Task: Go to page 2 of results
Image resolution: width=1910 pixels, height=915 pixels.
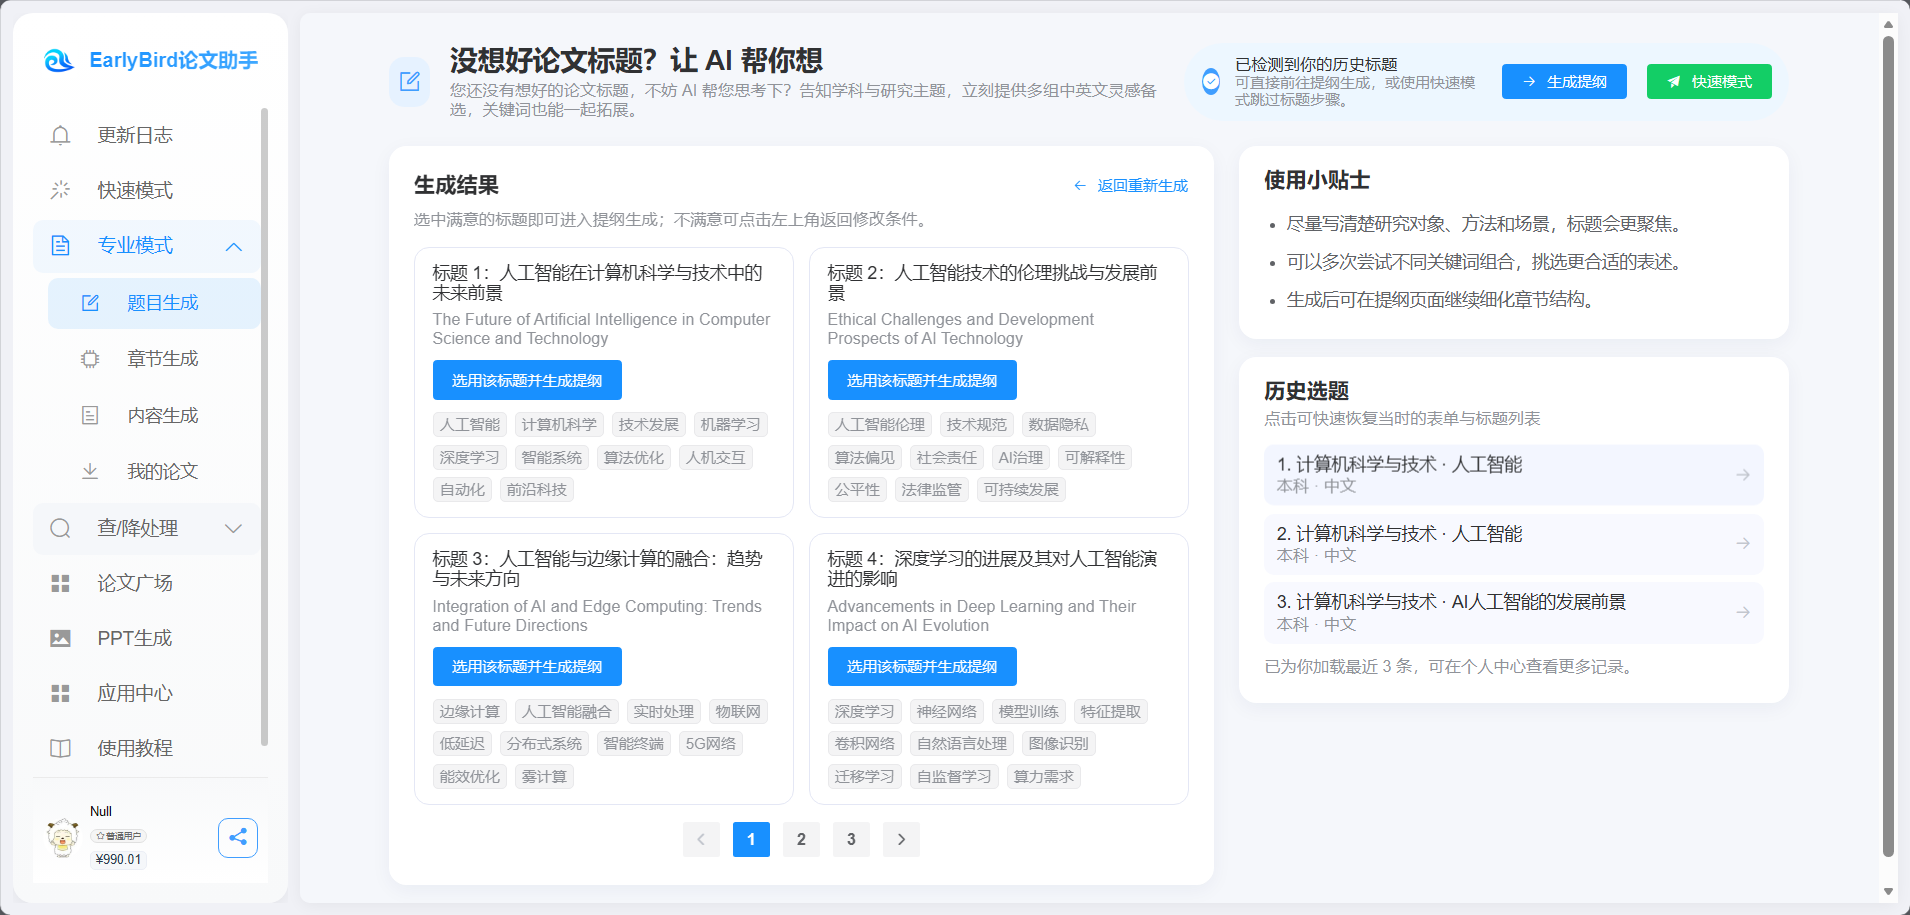Action: [801, 839]
